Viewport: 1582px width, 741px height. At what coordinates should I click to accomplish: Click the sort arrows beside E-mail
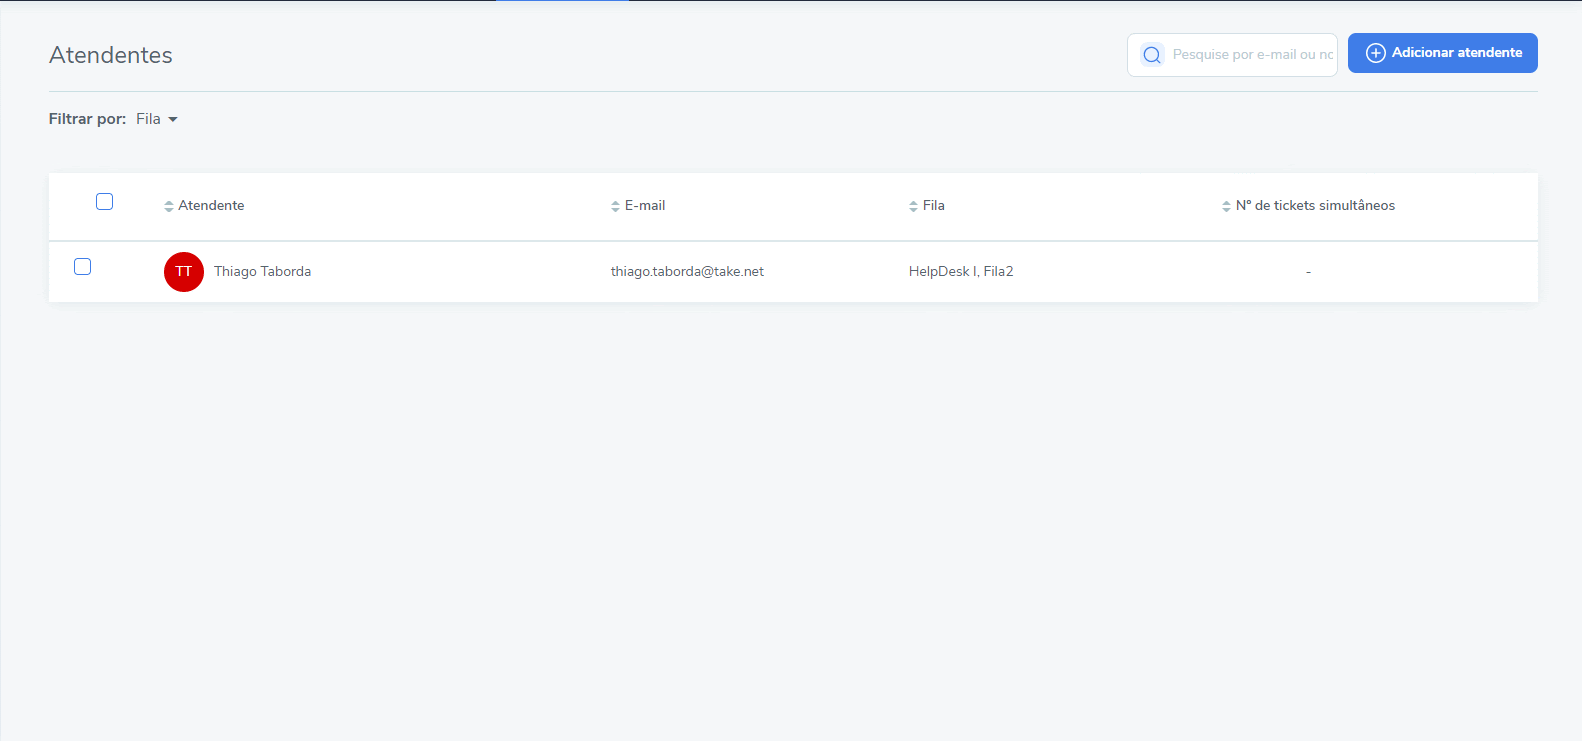[x=615, y=206]
